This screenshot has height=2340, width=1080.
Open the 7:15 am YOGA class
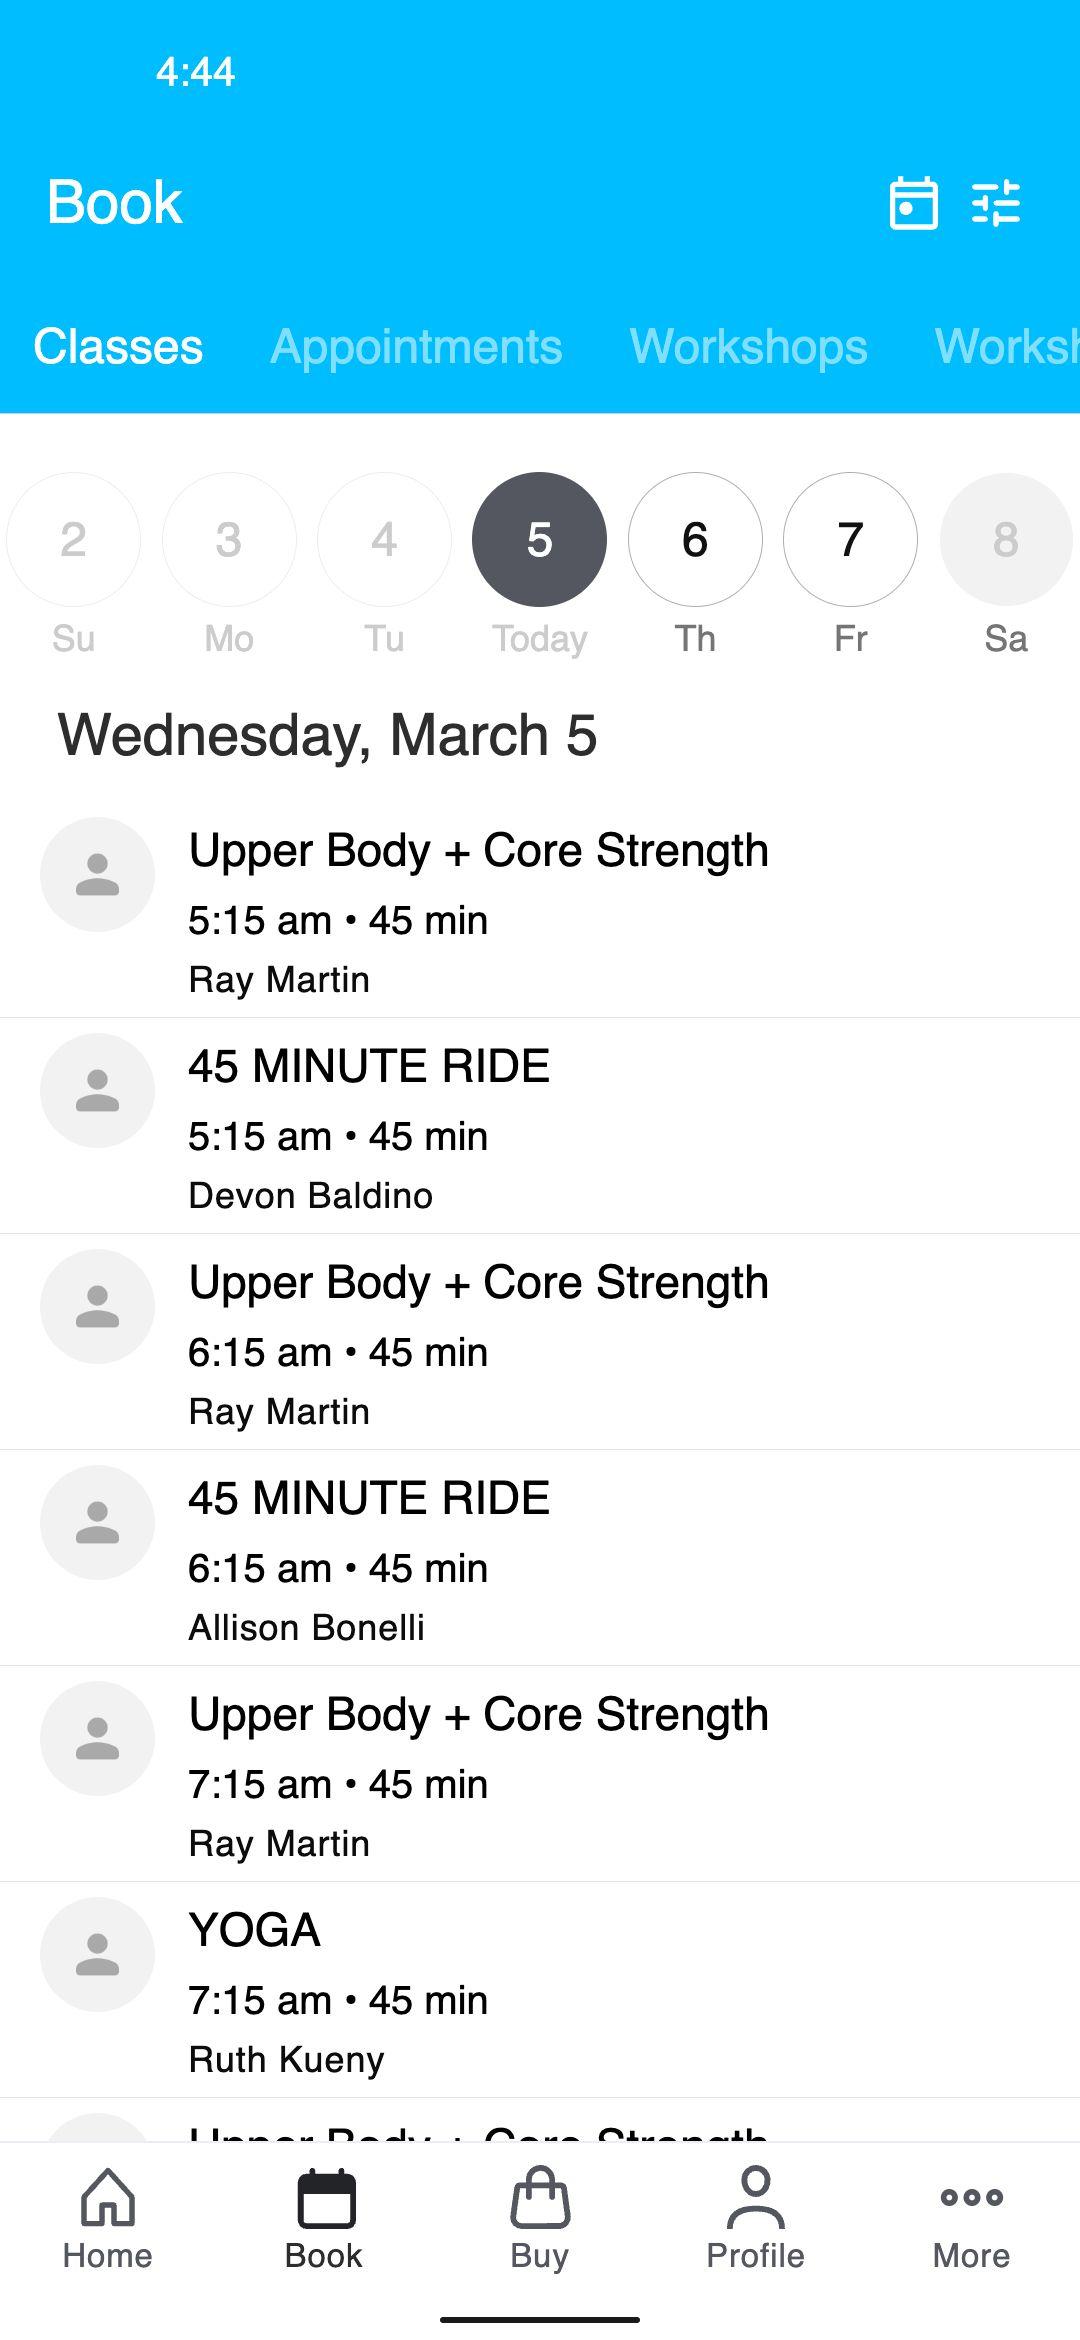(540, 1990)
